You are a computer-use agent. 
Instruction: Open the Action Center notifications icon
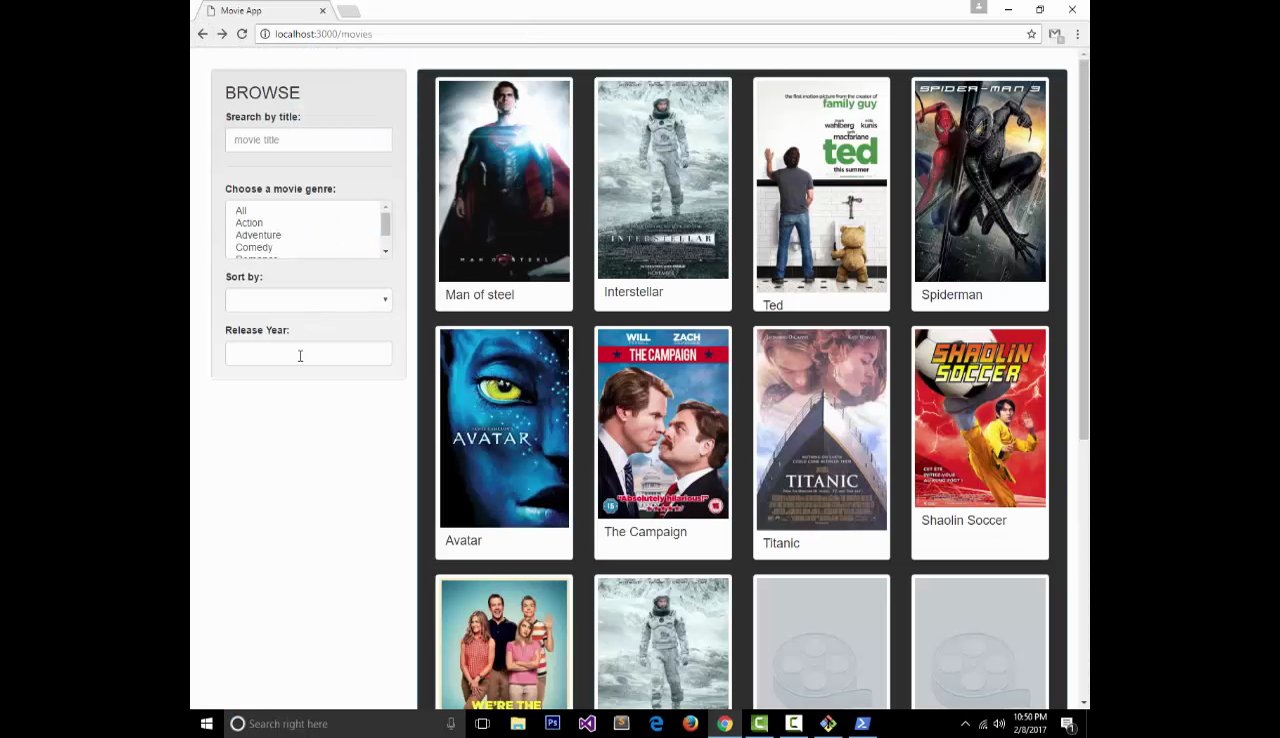tap(1068, 724)
